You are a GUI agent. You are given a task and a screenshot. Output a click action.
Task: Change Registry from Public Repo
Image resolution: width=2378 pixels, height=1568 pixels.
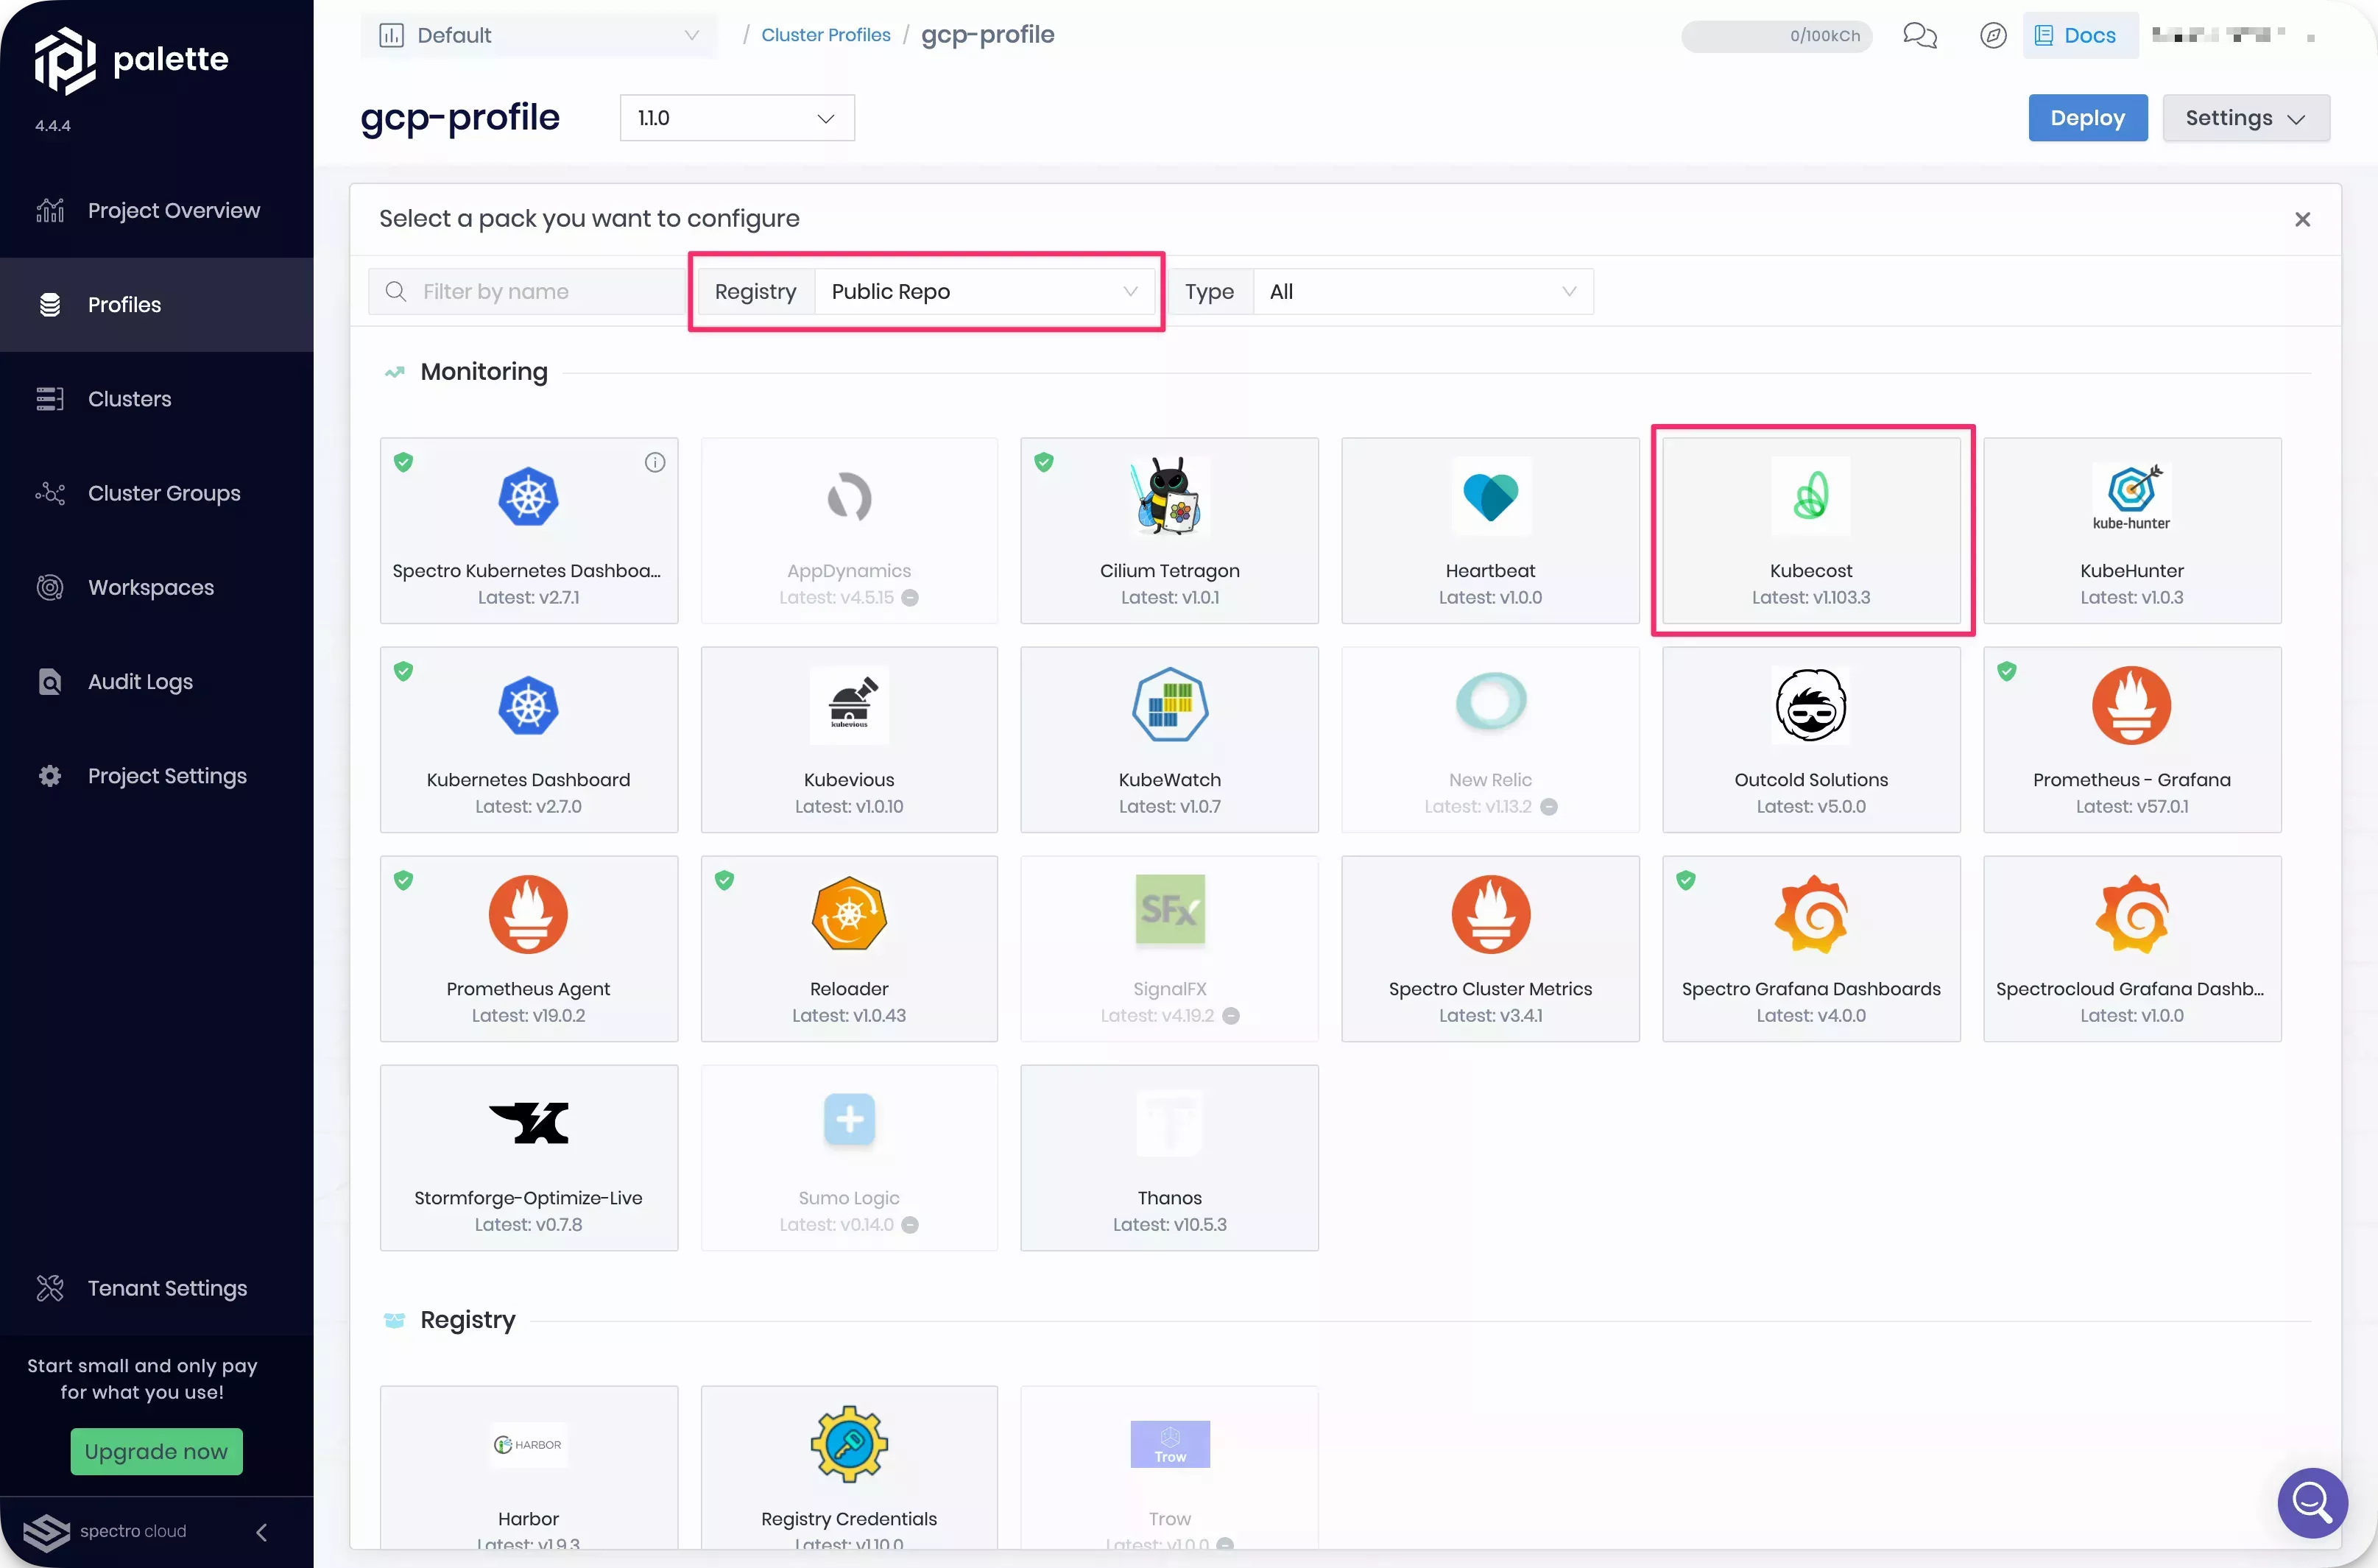click(x=985, y=291)
